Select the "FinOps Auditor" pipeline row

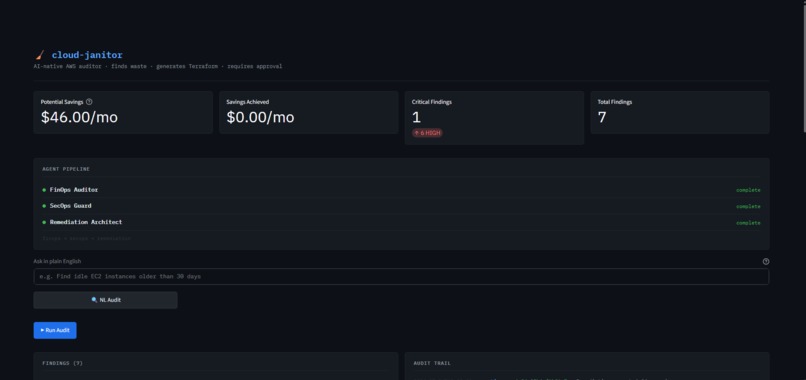tap(401, 190)
